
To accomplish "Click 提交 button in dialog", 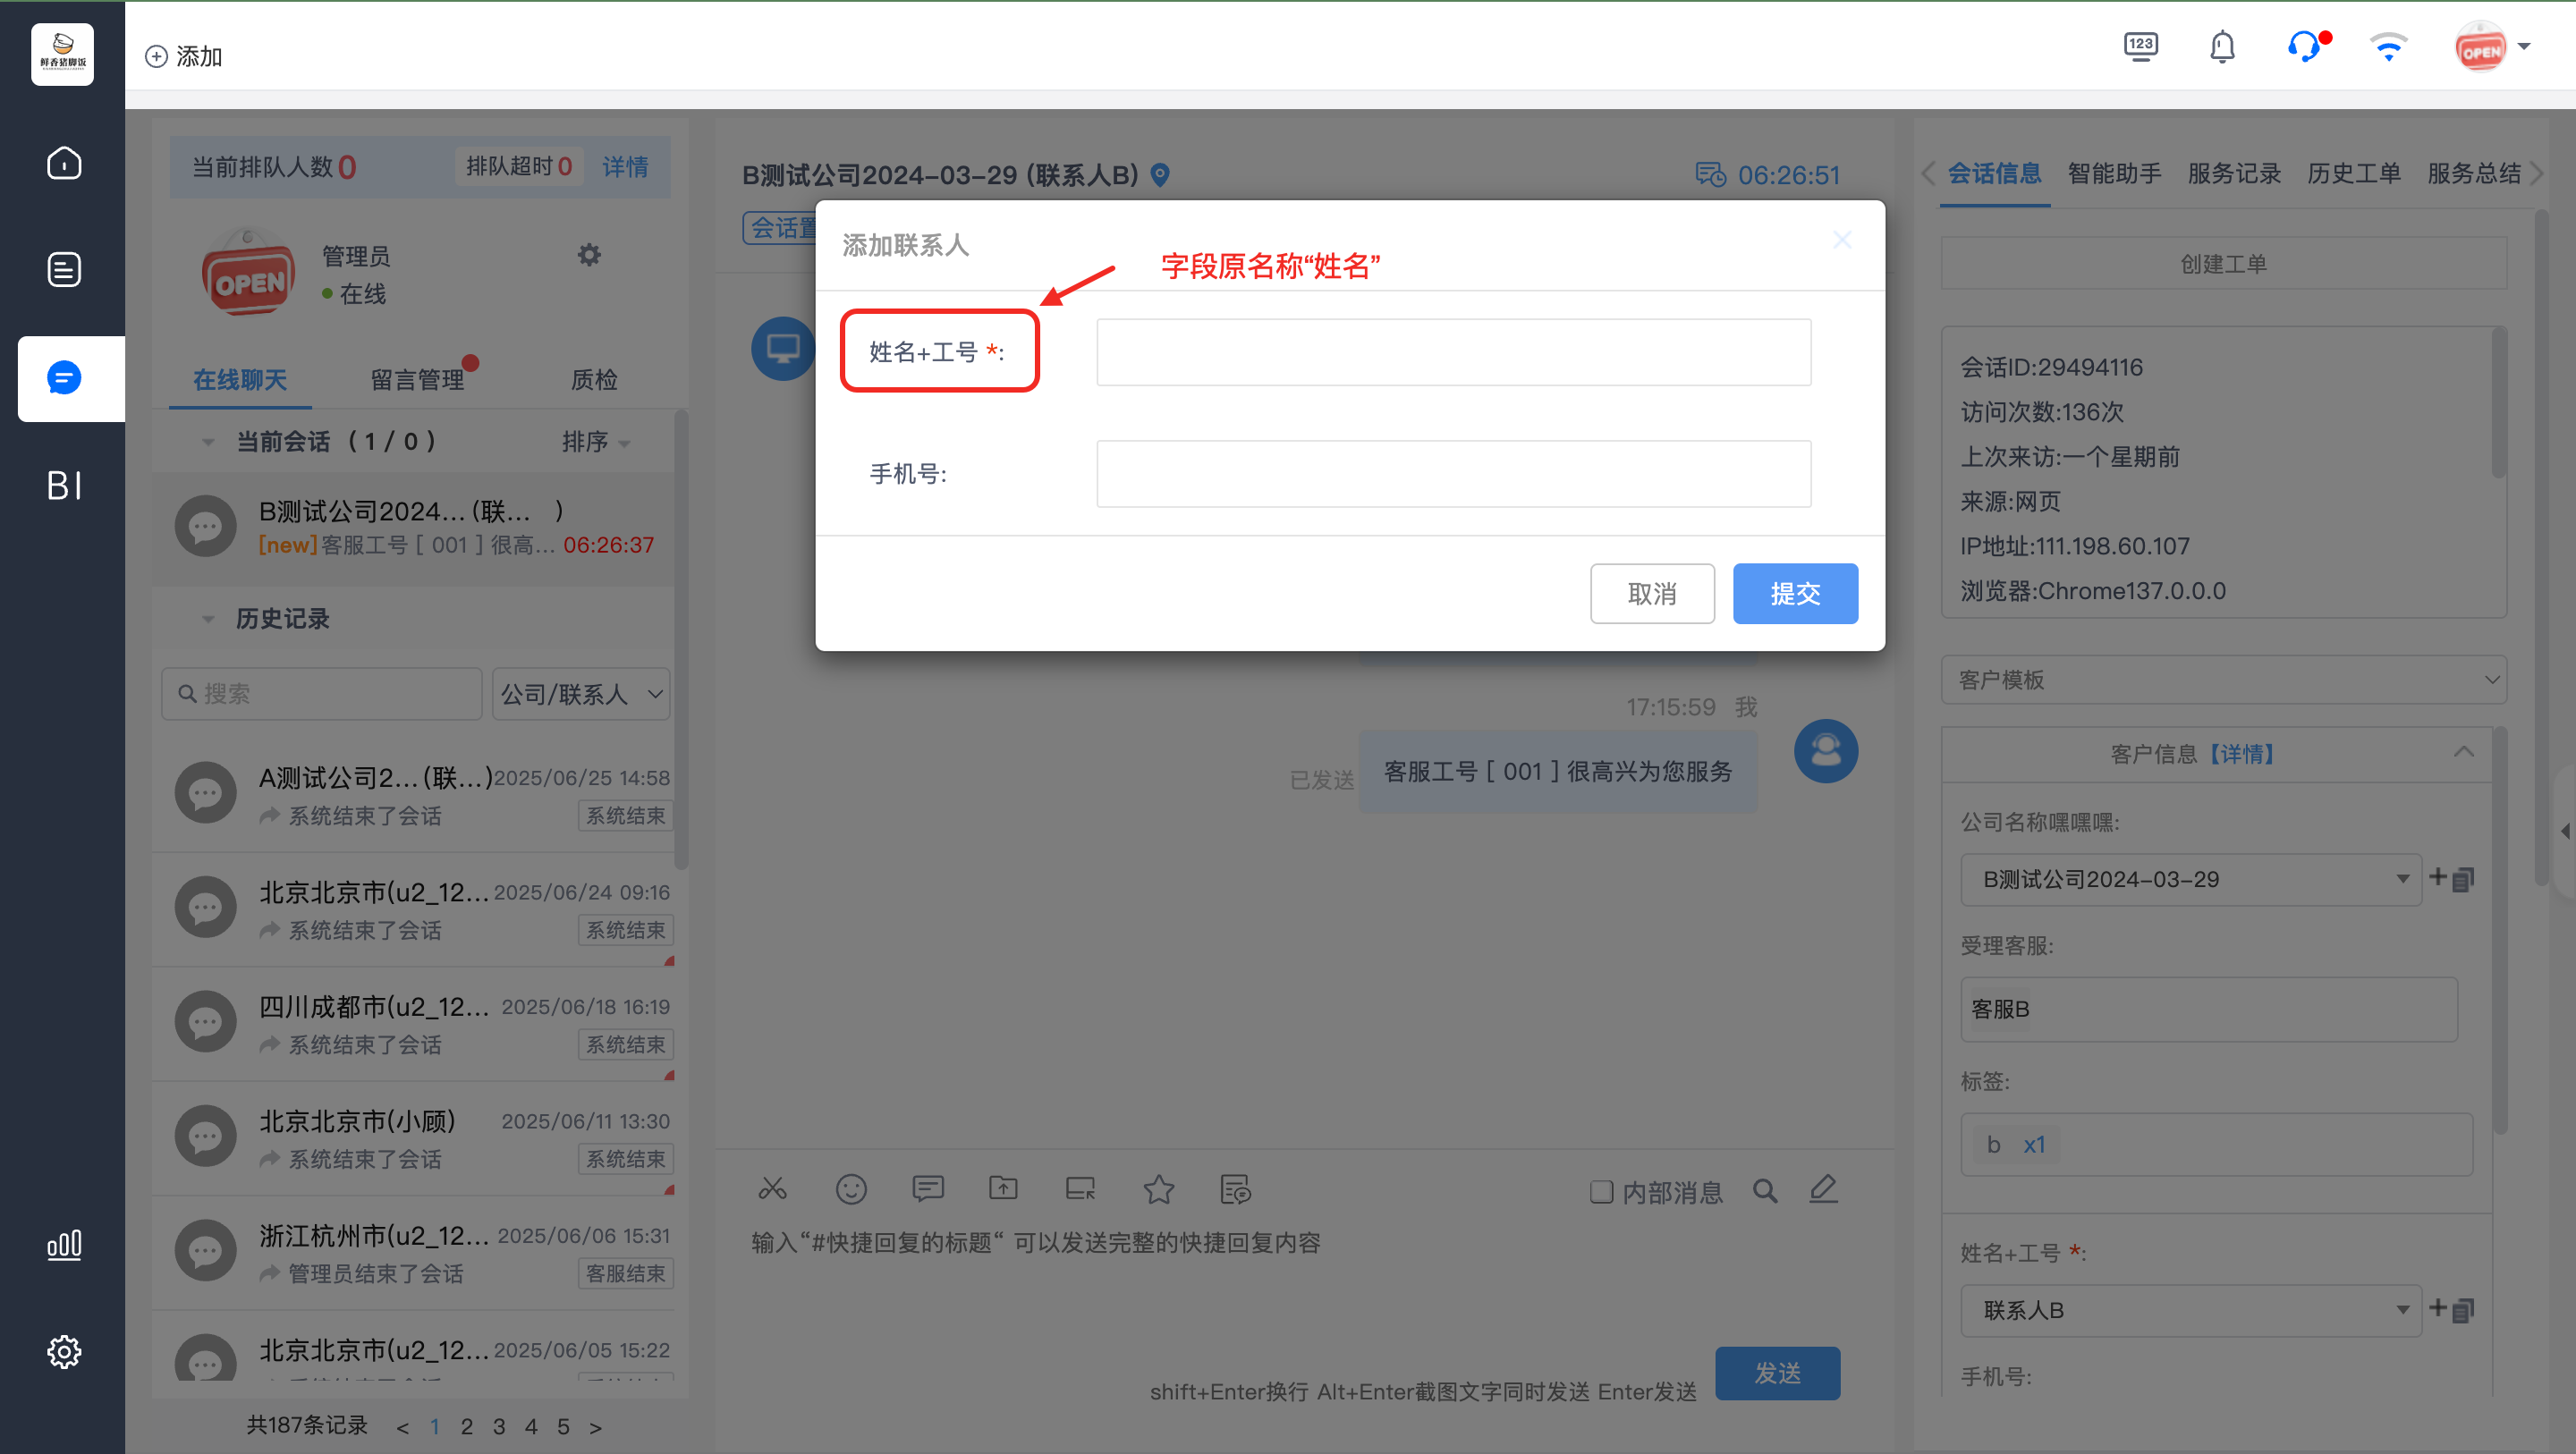I will (1795, 594).
